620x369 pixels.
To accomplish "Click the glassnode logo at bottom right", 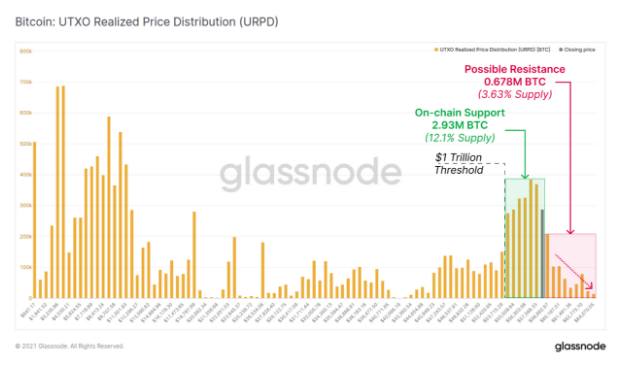I will pos(580,346).
